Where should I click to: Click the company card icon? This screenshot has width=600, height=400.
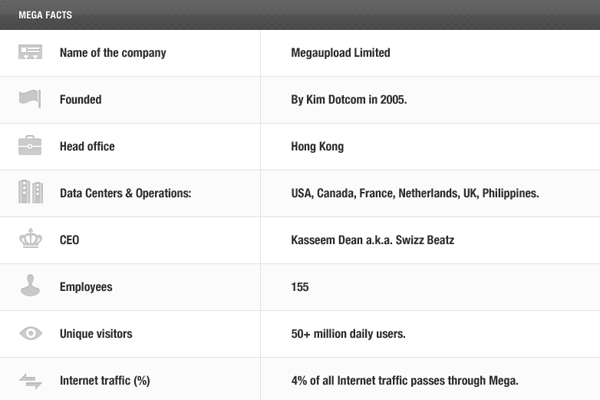30,52
